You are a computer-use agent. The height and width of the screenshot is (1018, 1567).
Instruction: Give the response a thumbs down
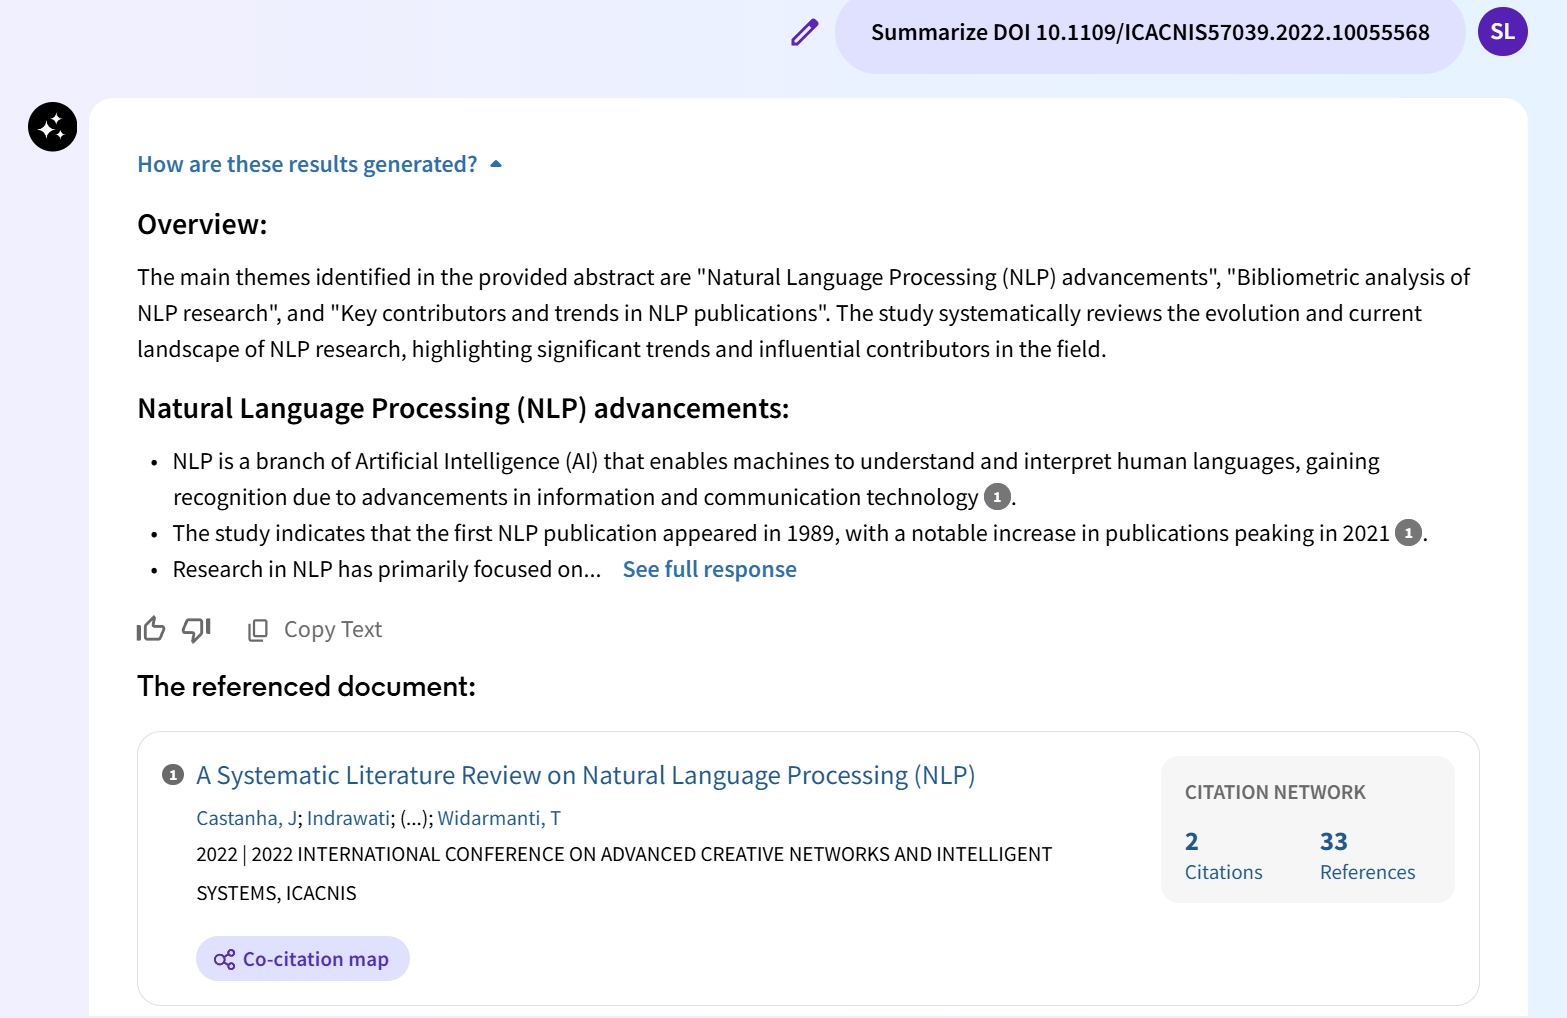pyautogui.click(x=196, y=629)
